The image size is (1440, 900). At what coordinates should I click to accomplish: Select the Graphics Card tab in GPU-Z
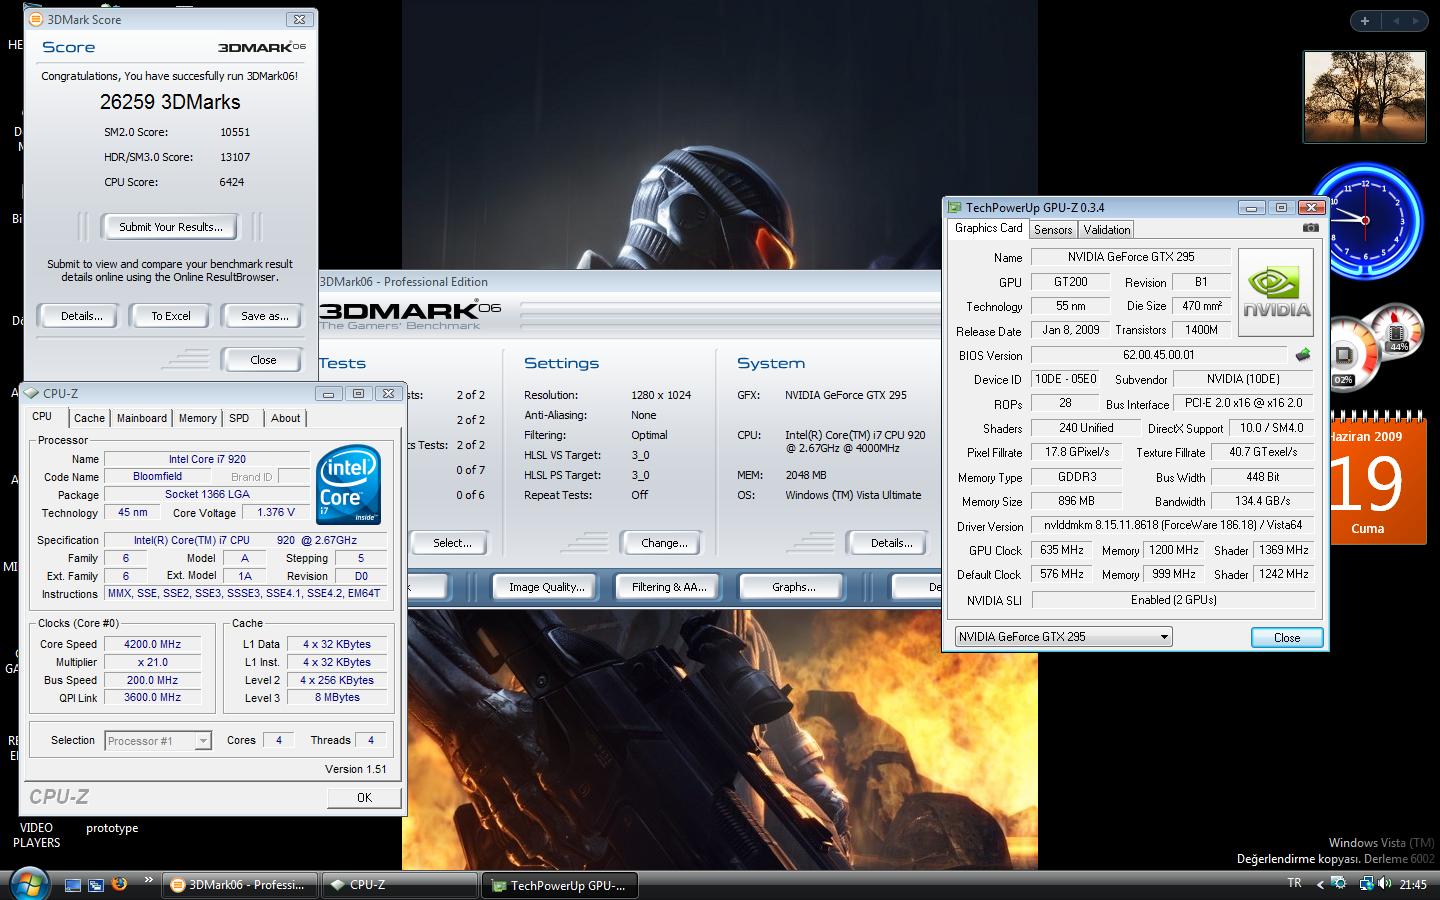[988, 228]
